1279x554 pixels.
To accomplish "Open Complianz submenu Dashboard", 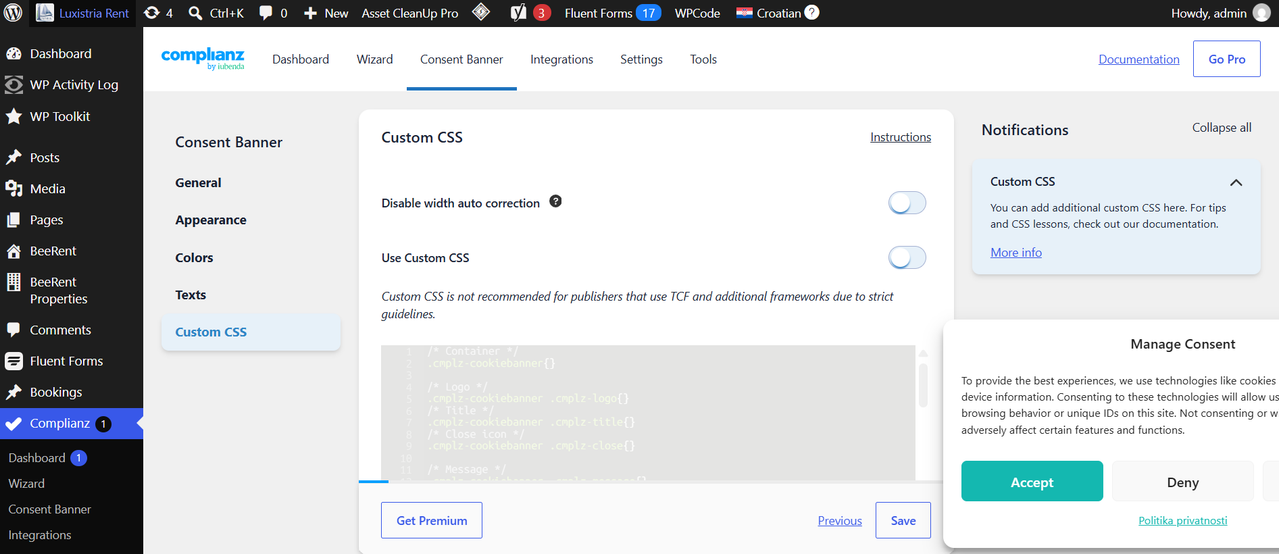I will 47,458.
